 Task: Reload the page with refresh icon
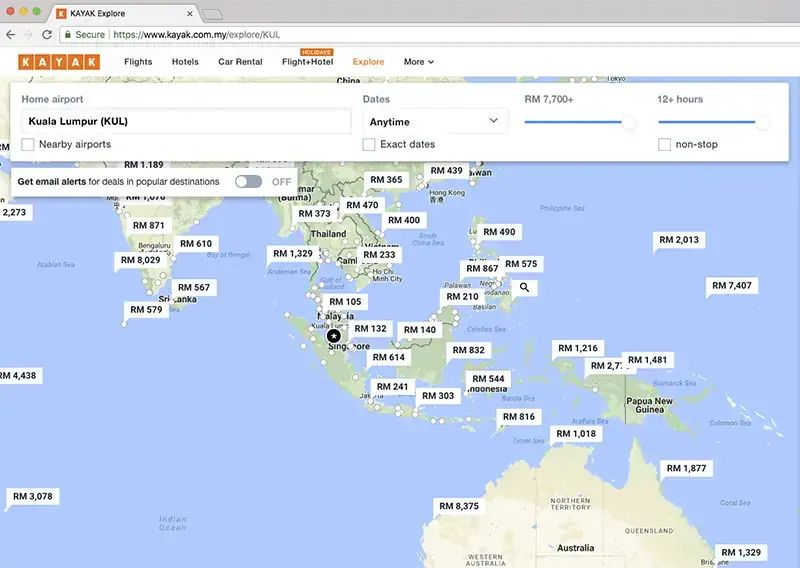click(47, 35)
